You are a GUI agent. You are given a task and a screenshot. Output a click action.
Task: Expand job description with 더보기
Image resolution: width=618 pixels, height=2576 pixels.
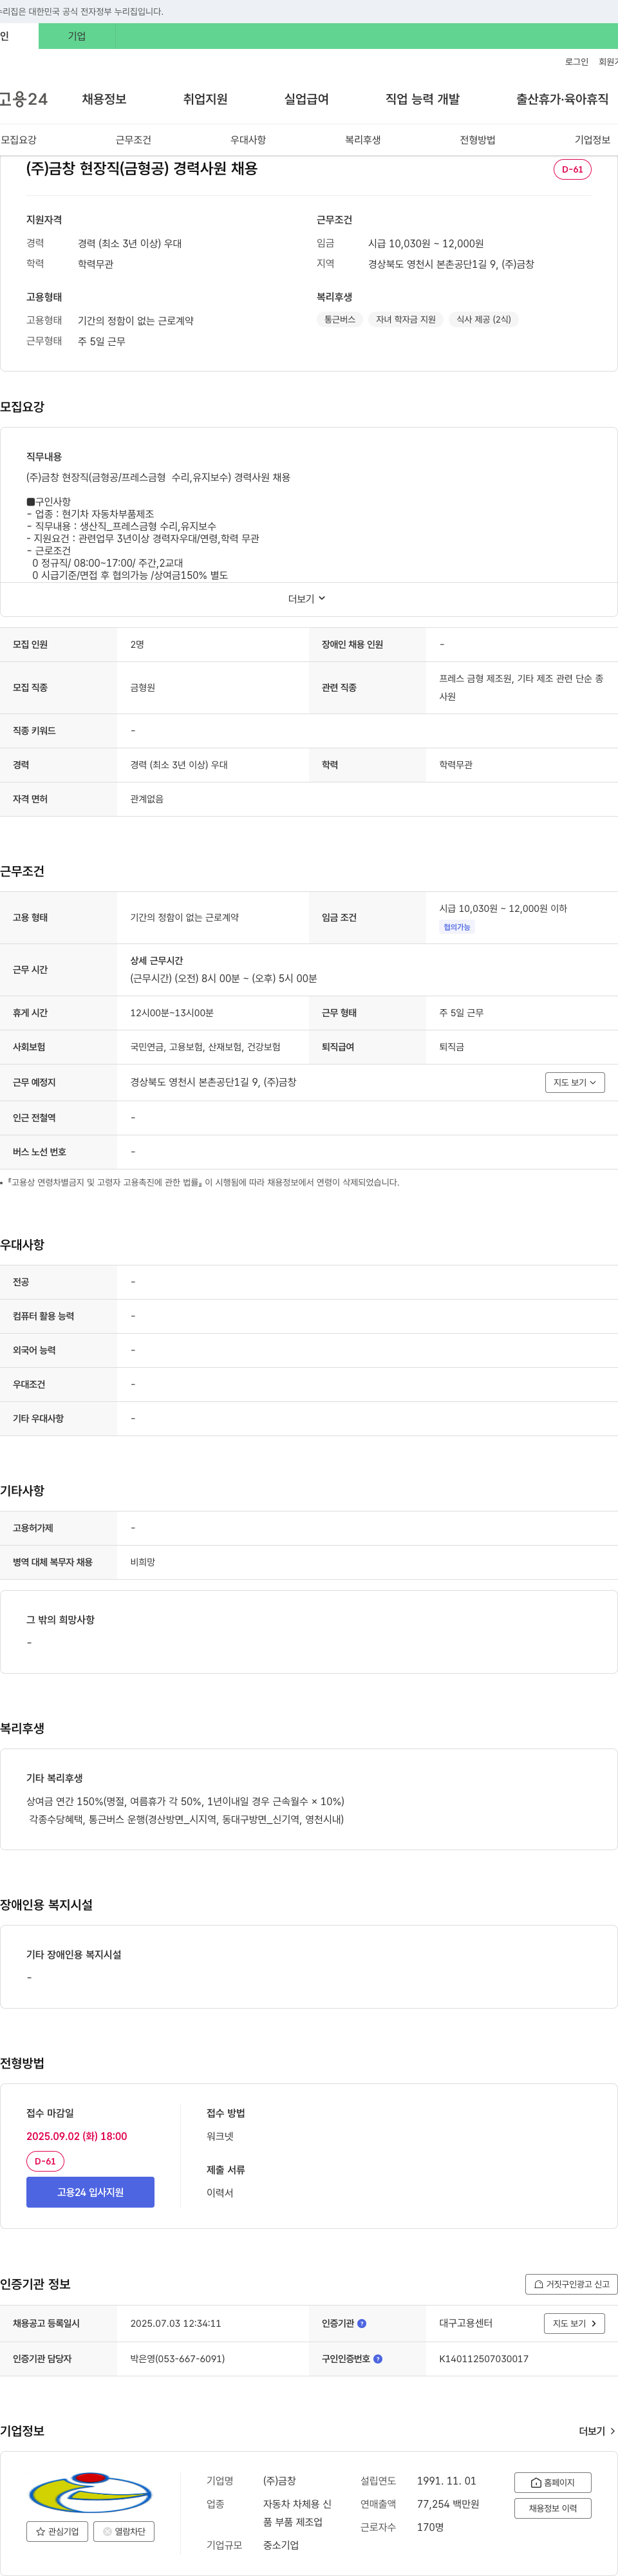coord(307,599)
